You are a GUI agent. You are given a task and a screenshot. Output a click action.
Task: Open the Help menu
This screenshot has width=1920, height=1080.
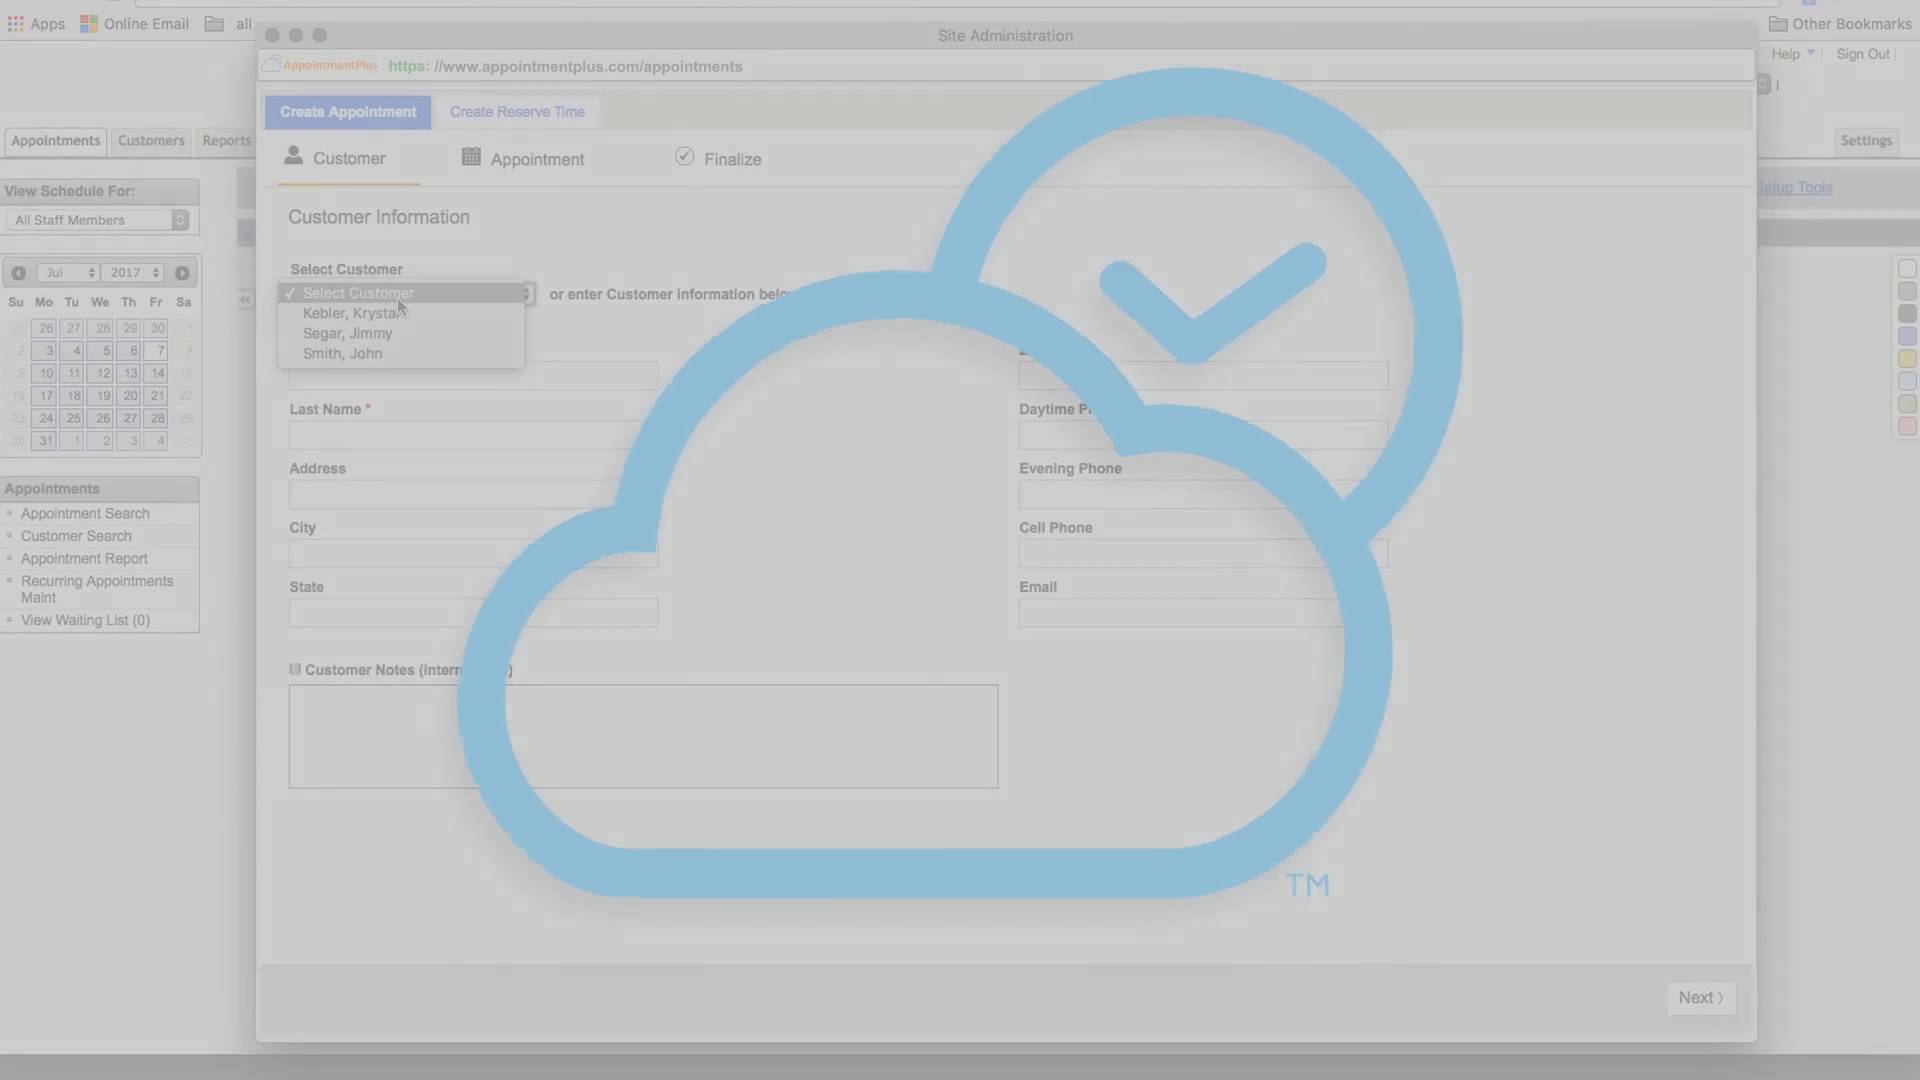(x=1792, y=54)
